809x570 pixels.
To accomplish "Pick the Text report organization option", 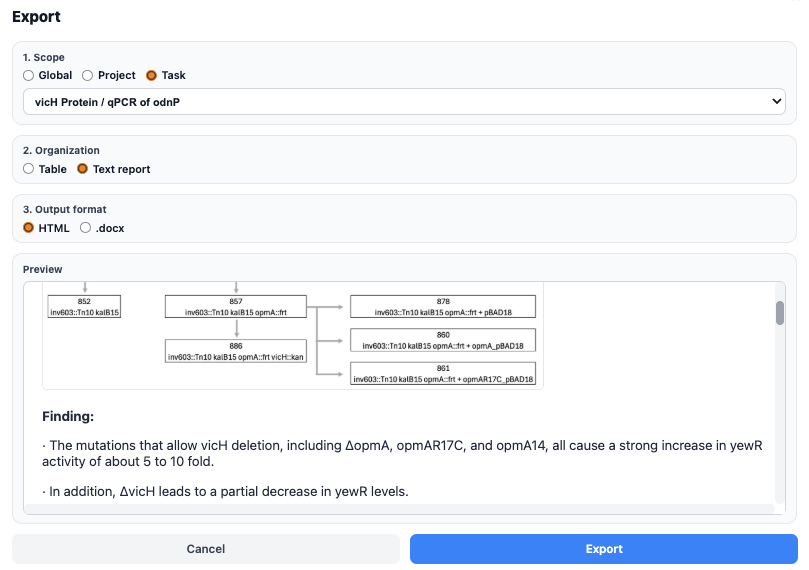I will [83, 169].
